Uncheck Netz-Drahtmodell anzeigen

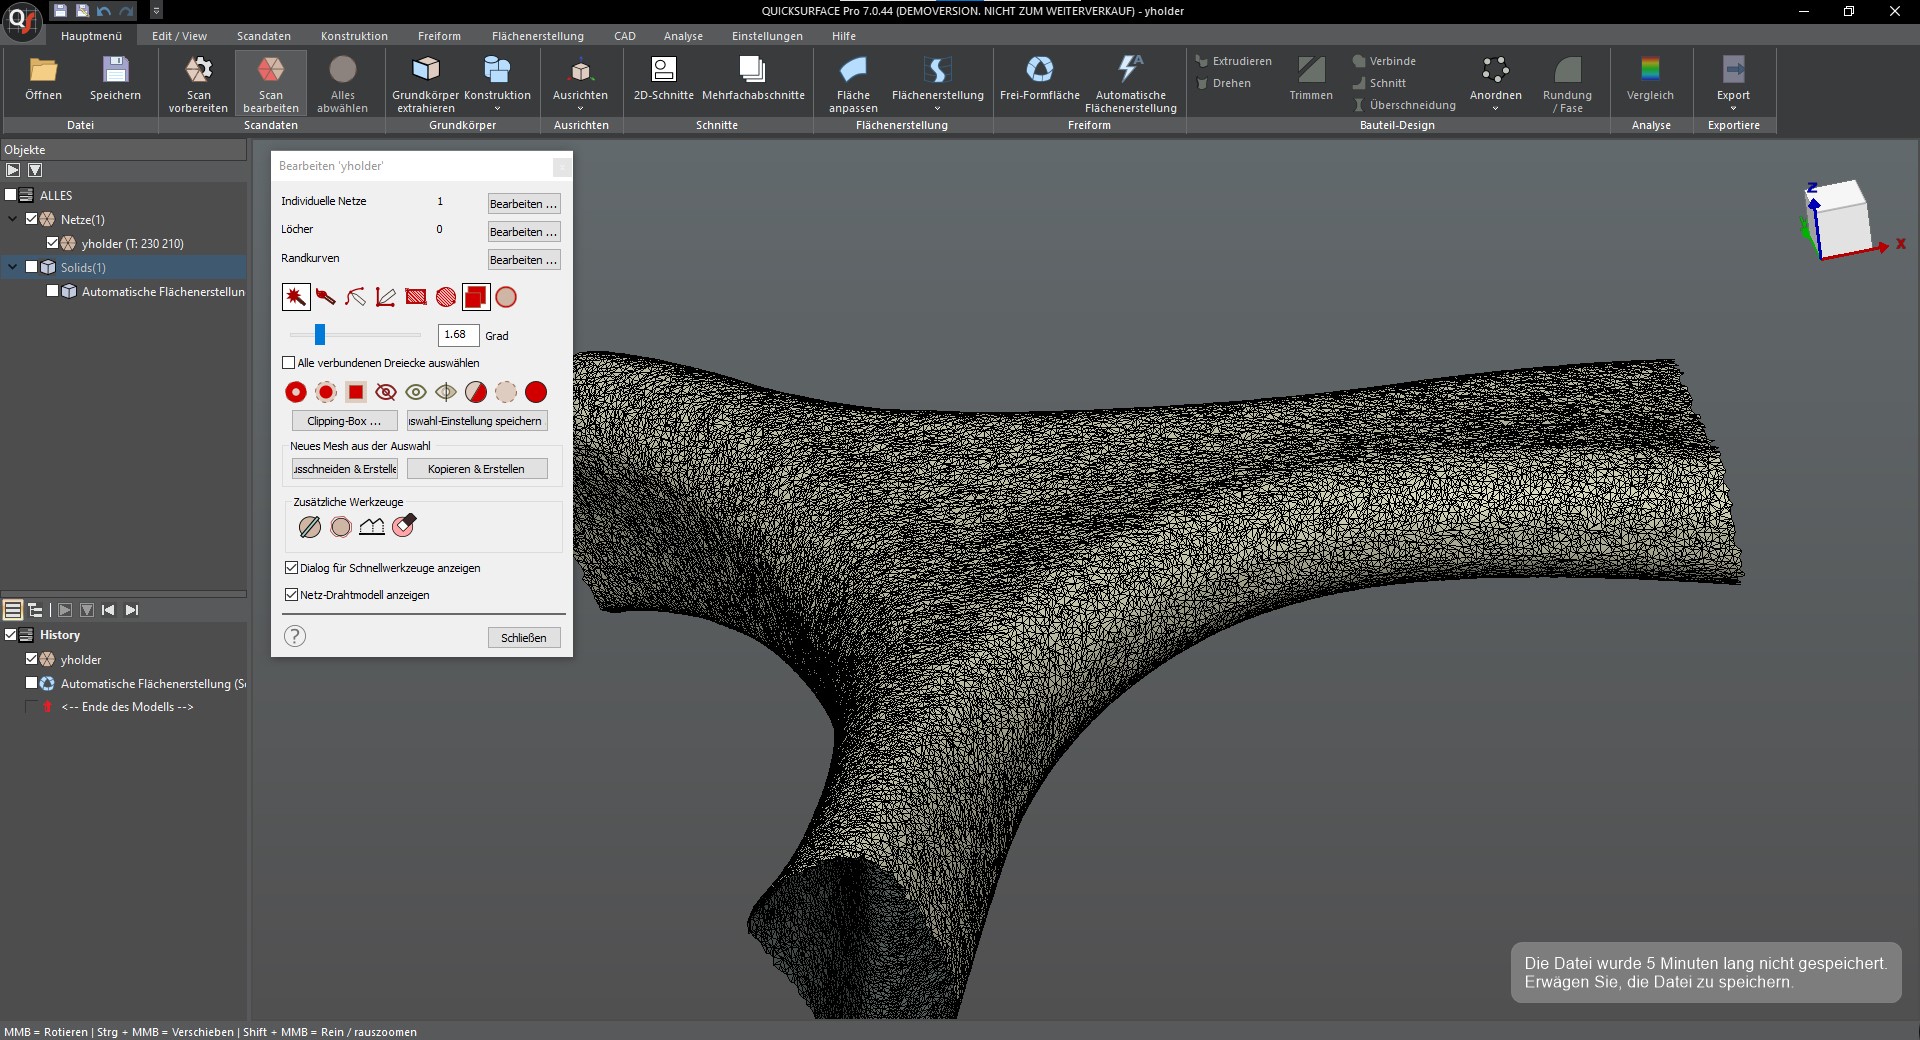point(292,595)
